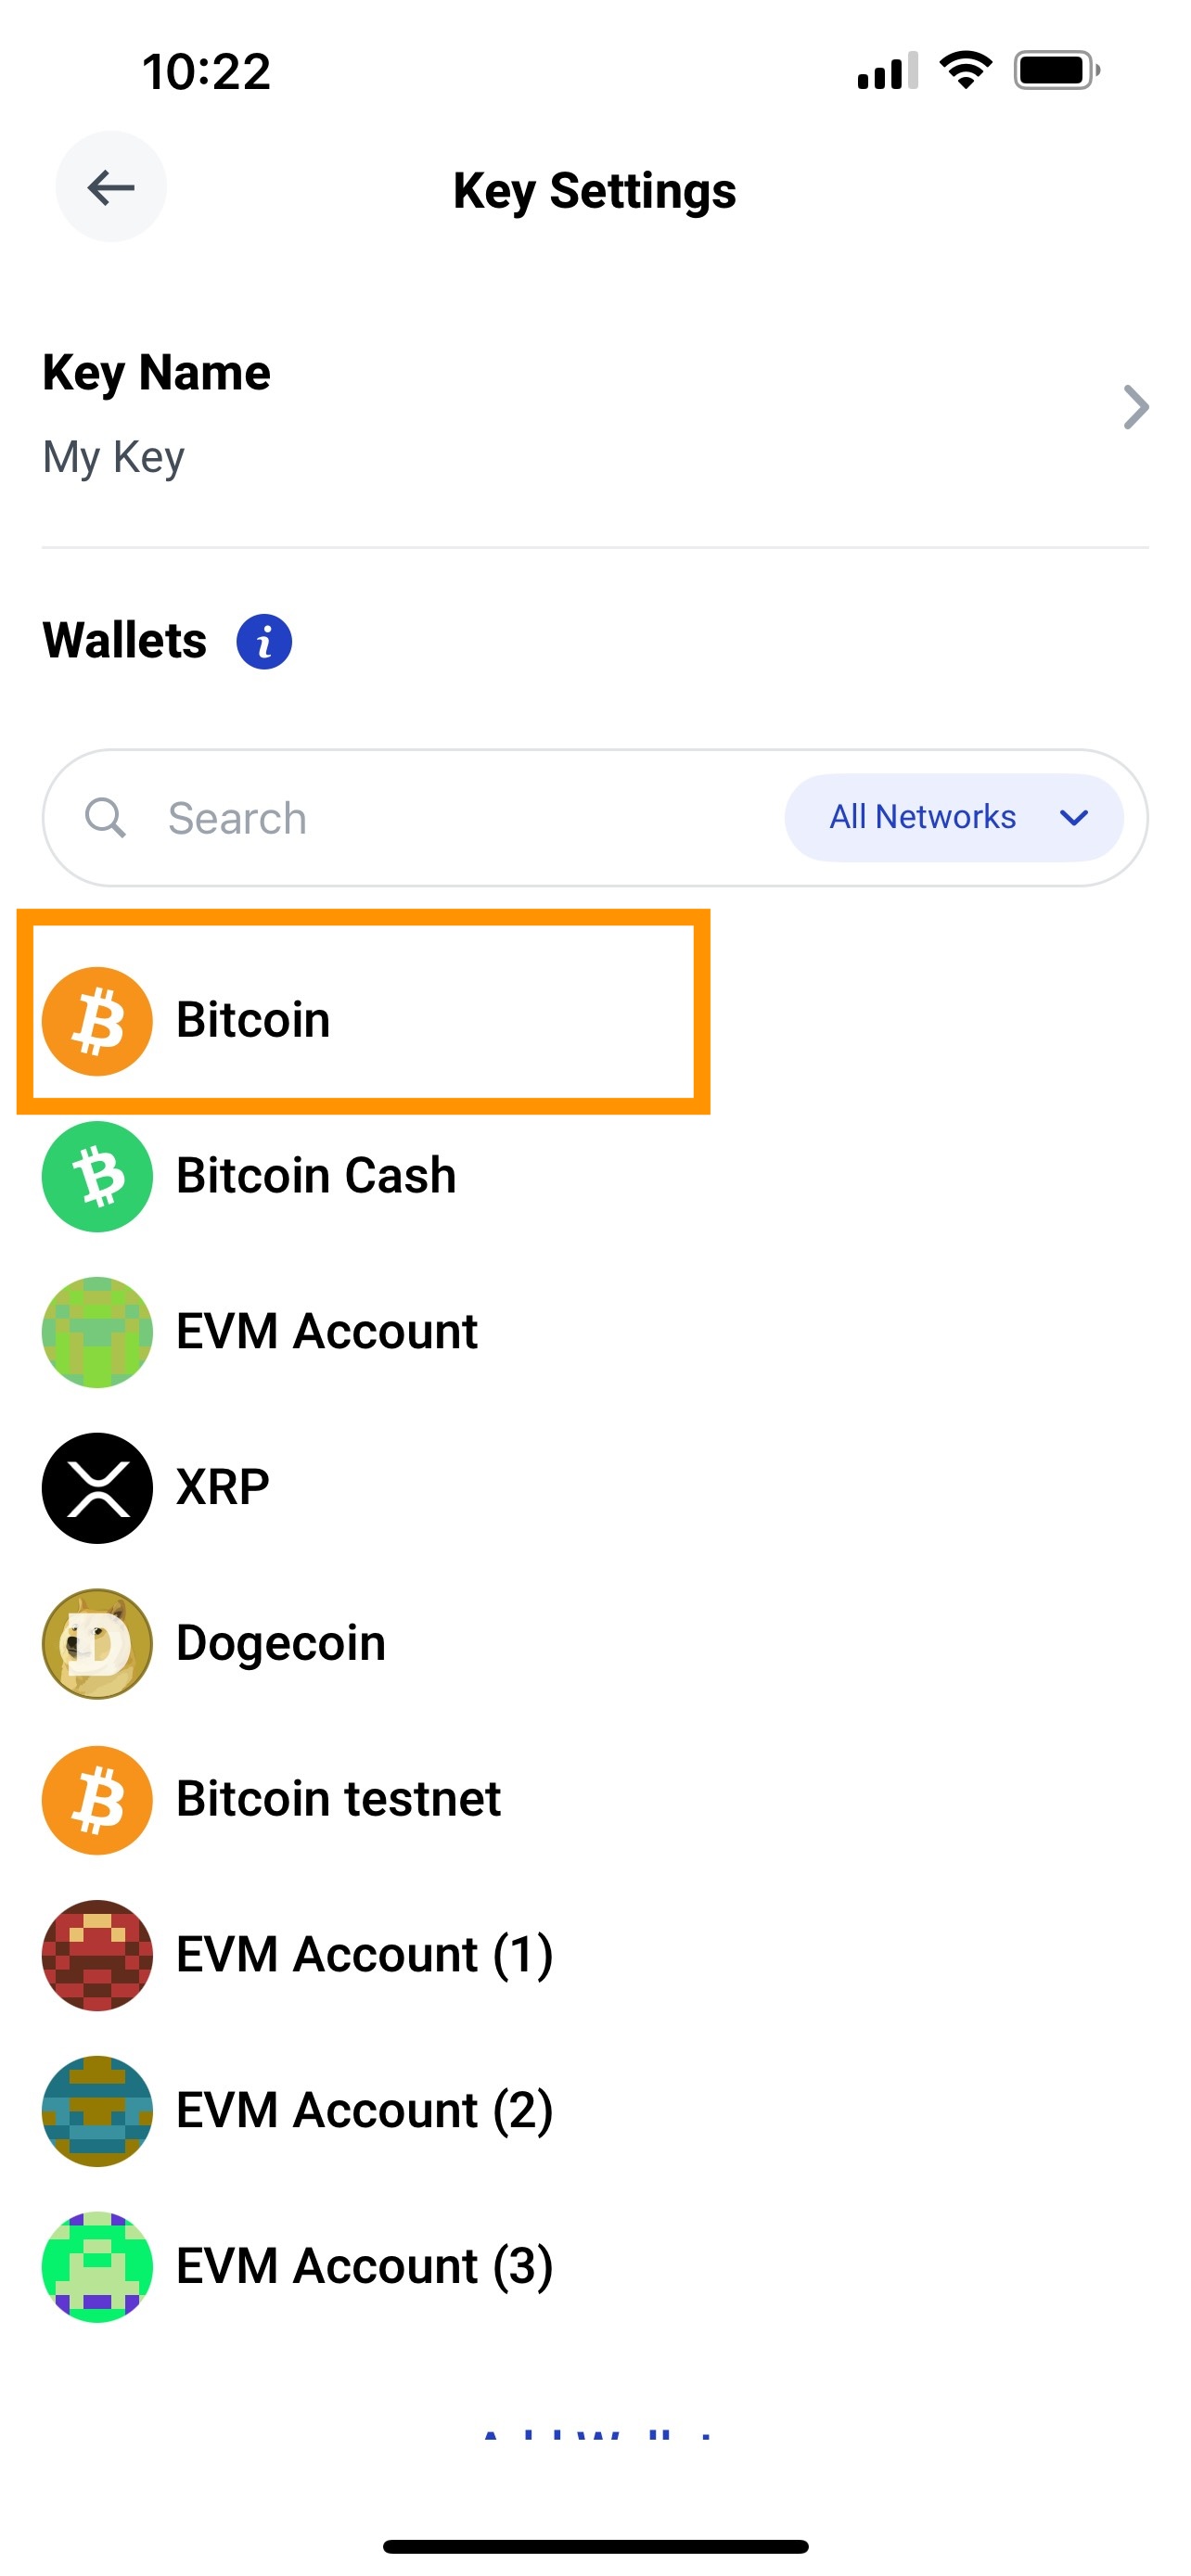Open the All Networks dropdown

[954, 817]
